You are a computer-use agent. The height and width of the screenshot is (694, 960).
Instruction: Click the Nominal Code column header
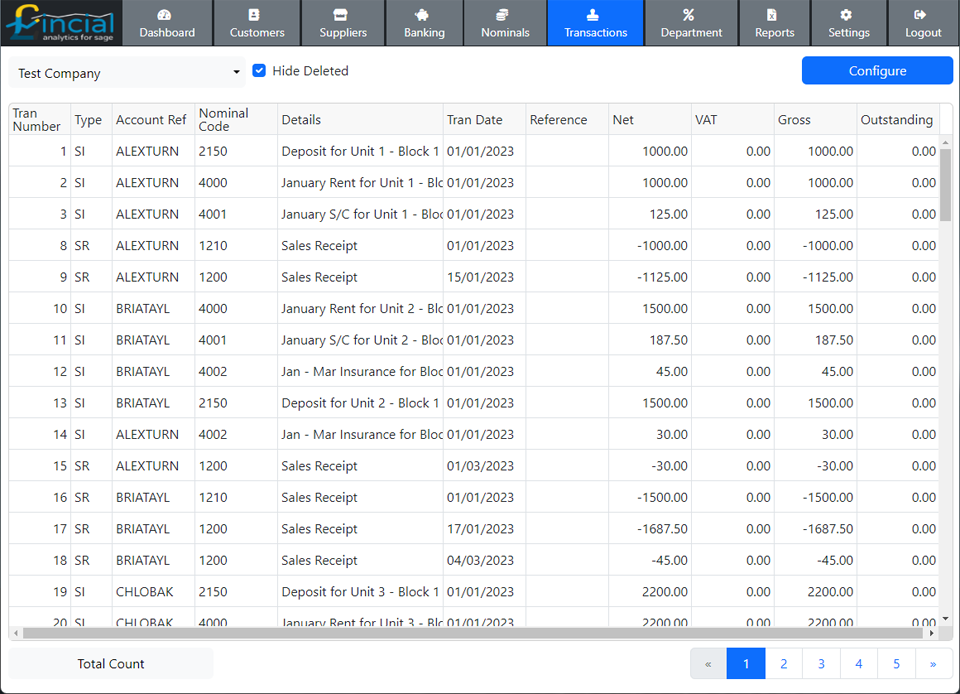[236, 119]
